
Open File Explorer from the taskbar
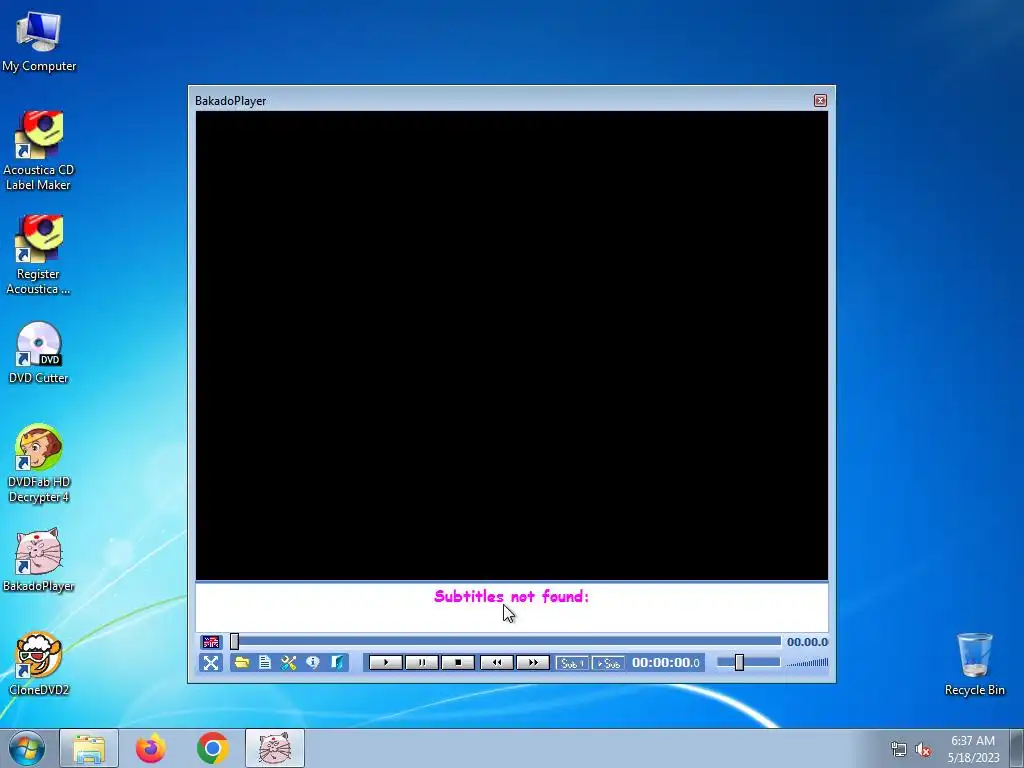[89, 748]
